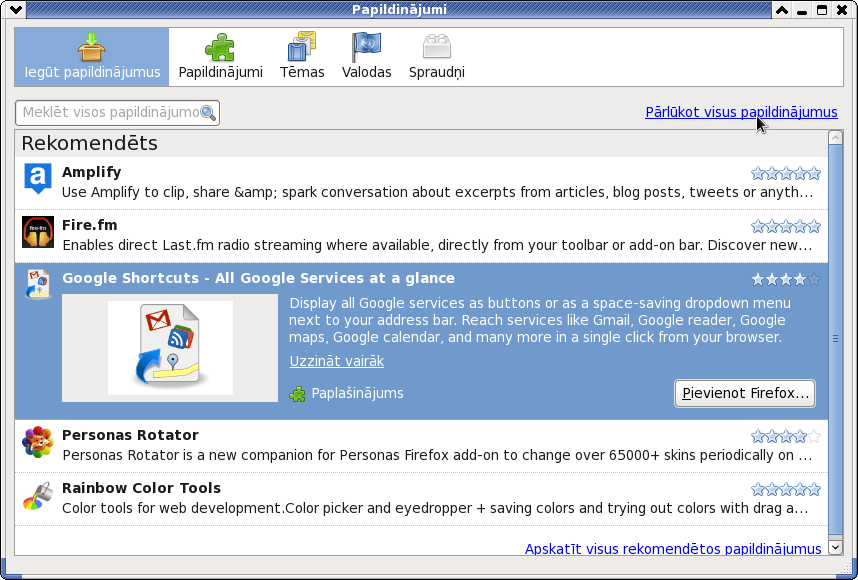Click the Personas Rotator fox icon
This screenshot has height=580, width=858.
(x=38, y=442)
